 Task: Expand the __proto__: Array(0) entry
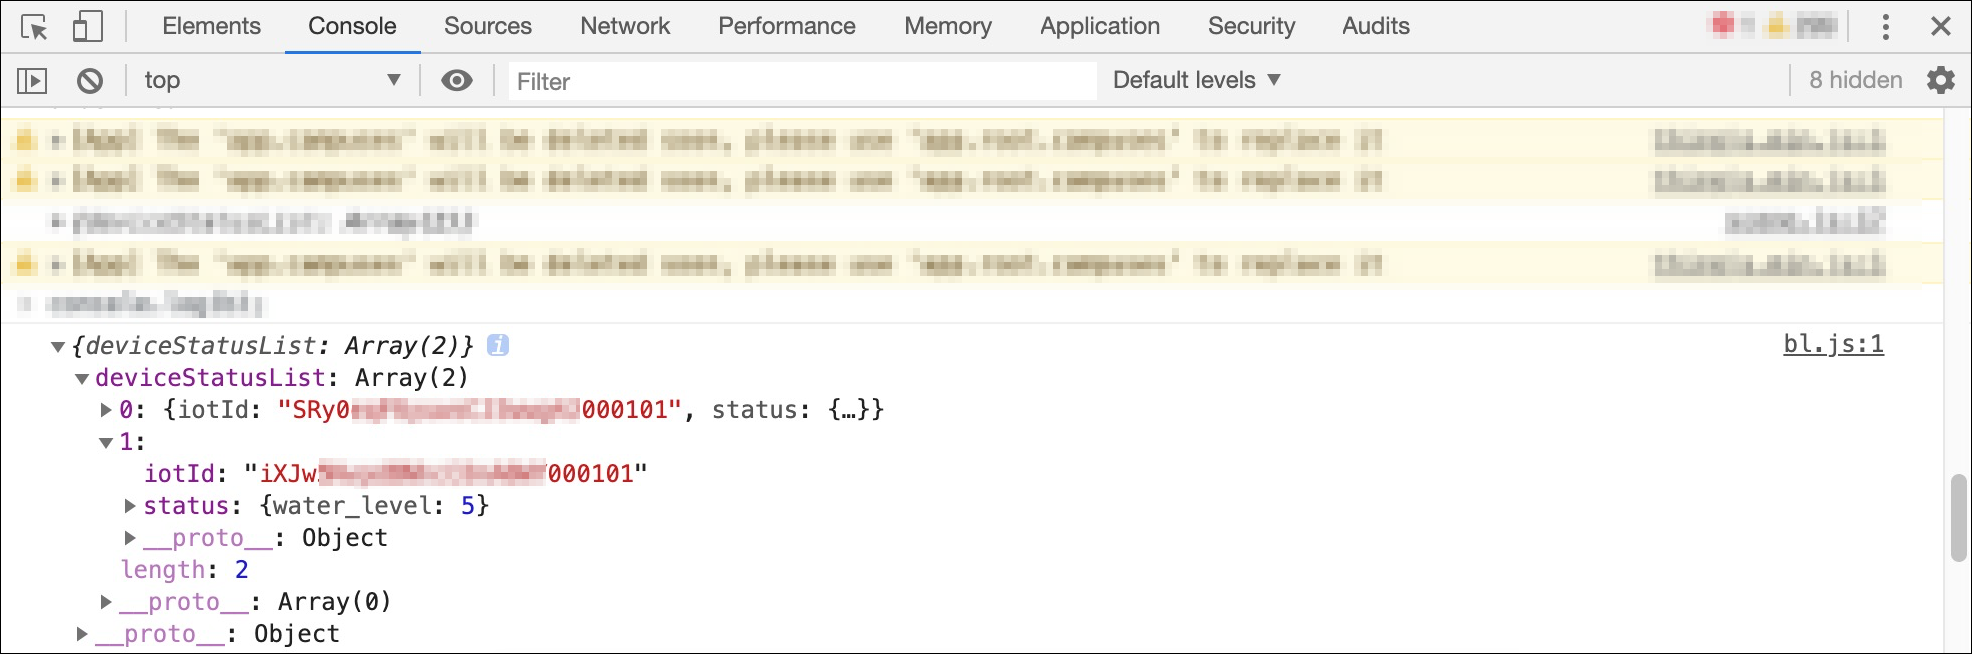tap(106, 602)
